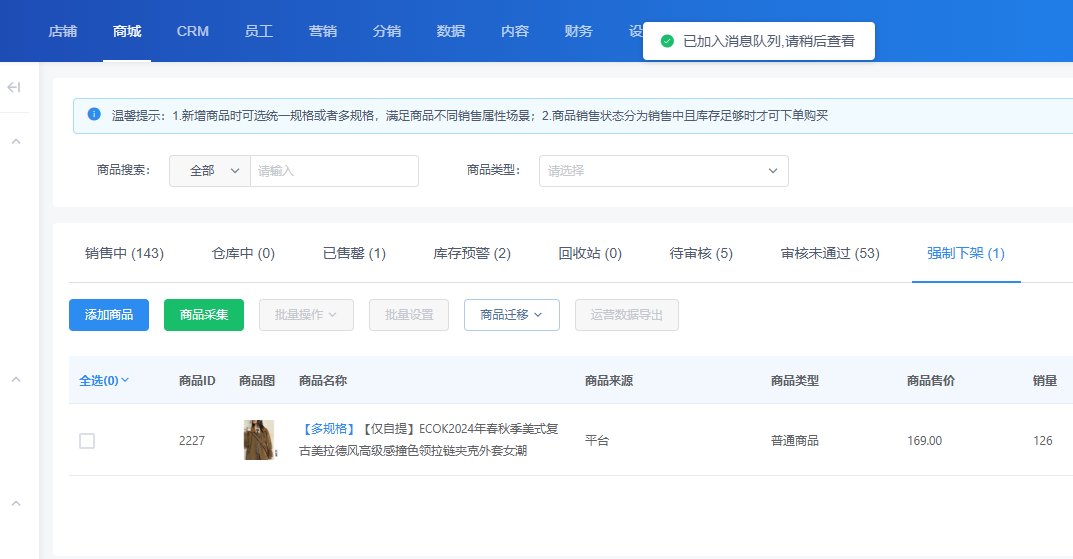Tick checkbox for product 2227

pyautogui.click(x=87, y=441)
